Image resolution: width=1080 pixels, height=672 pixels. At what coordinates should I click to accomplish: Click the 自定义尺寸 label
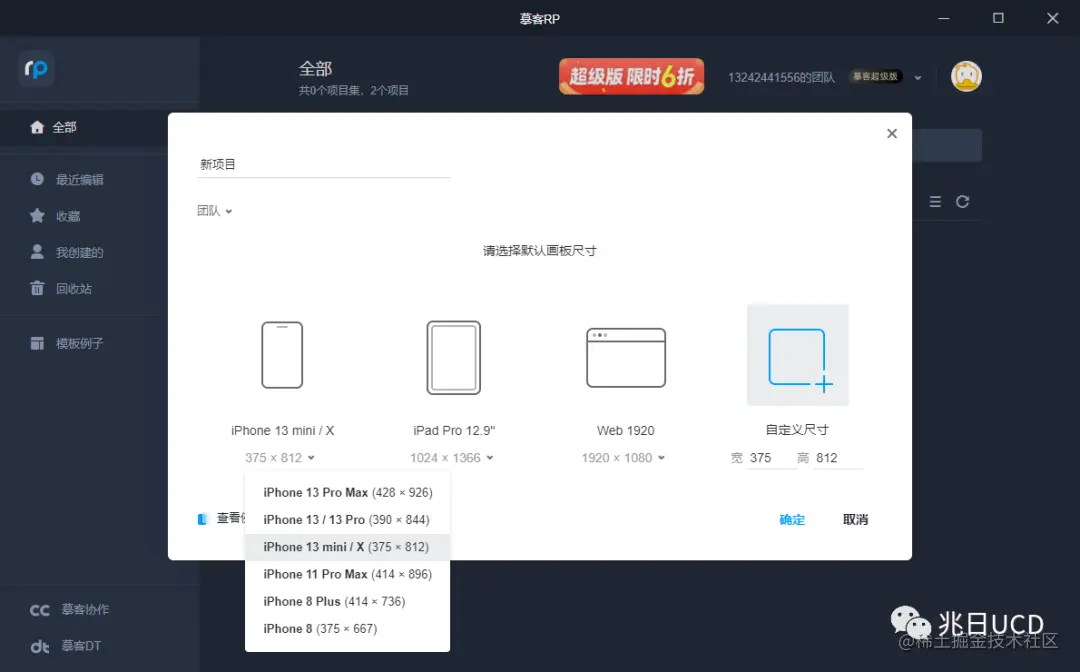point(798,430)
